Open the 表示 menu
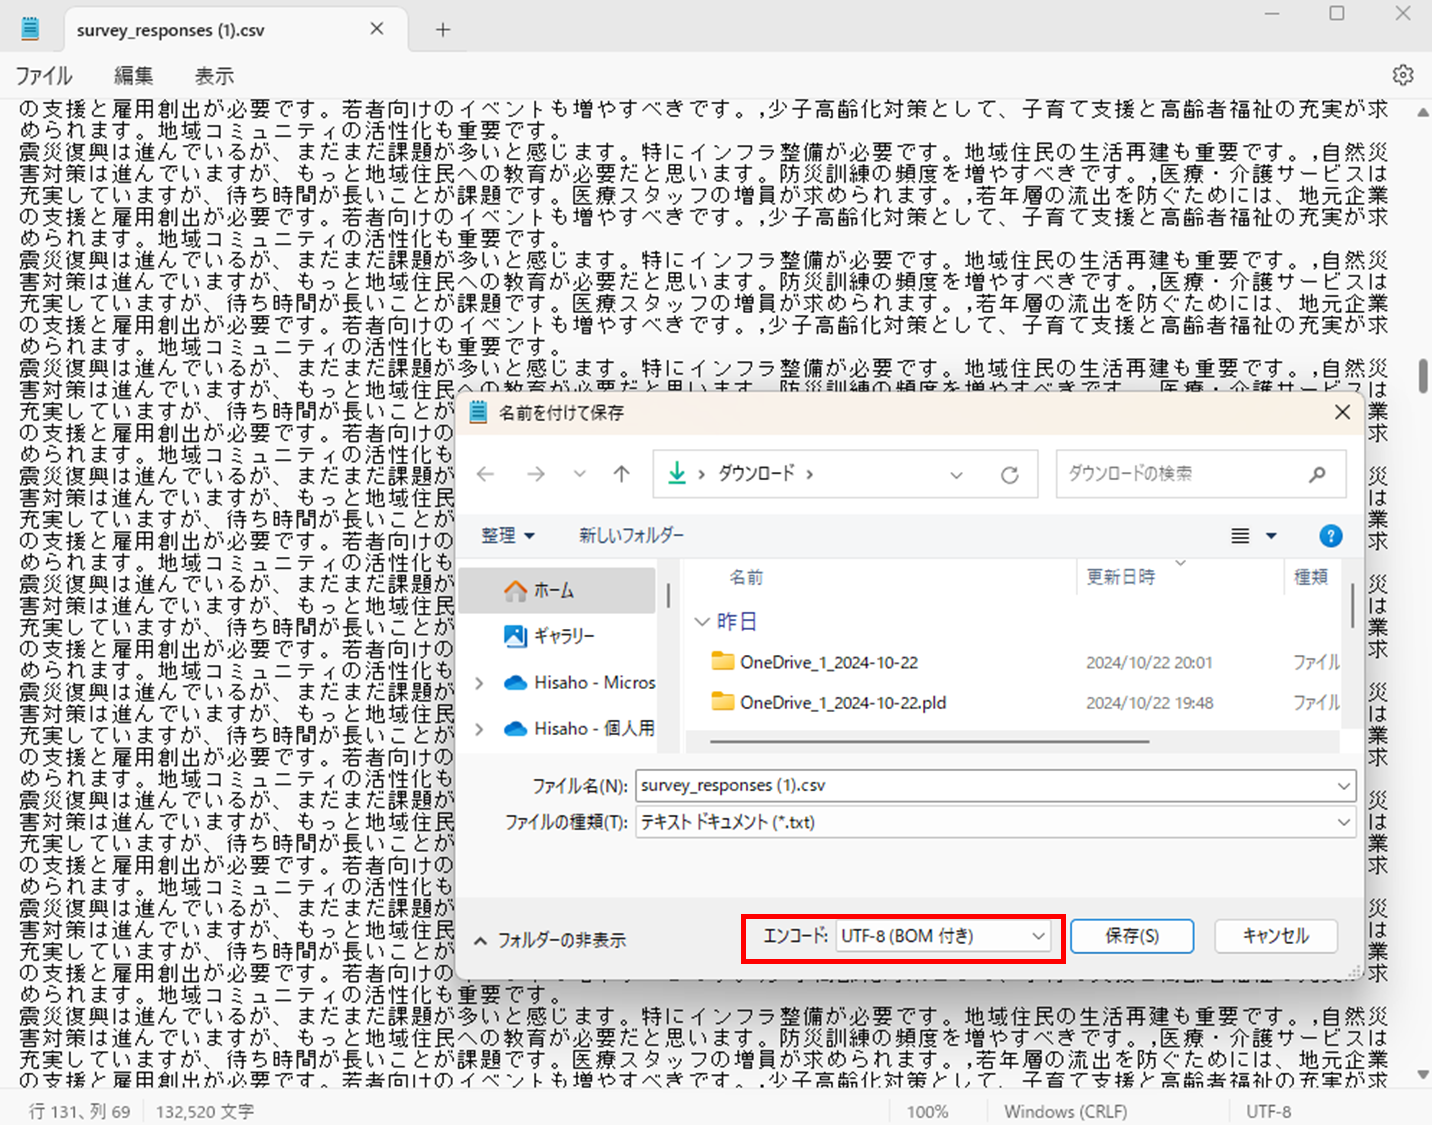This screenshot has width=1432, height=1125. pyautogui.click(x=214, y=76)
